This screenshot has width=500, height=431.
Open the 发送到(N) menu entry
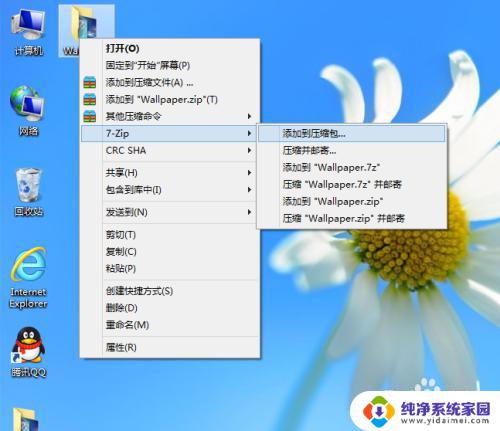[x=170, y=212]
